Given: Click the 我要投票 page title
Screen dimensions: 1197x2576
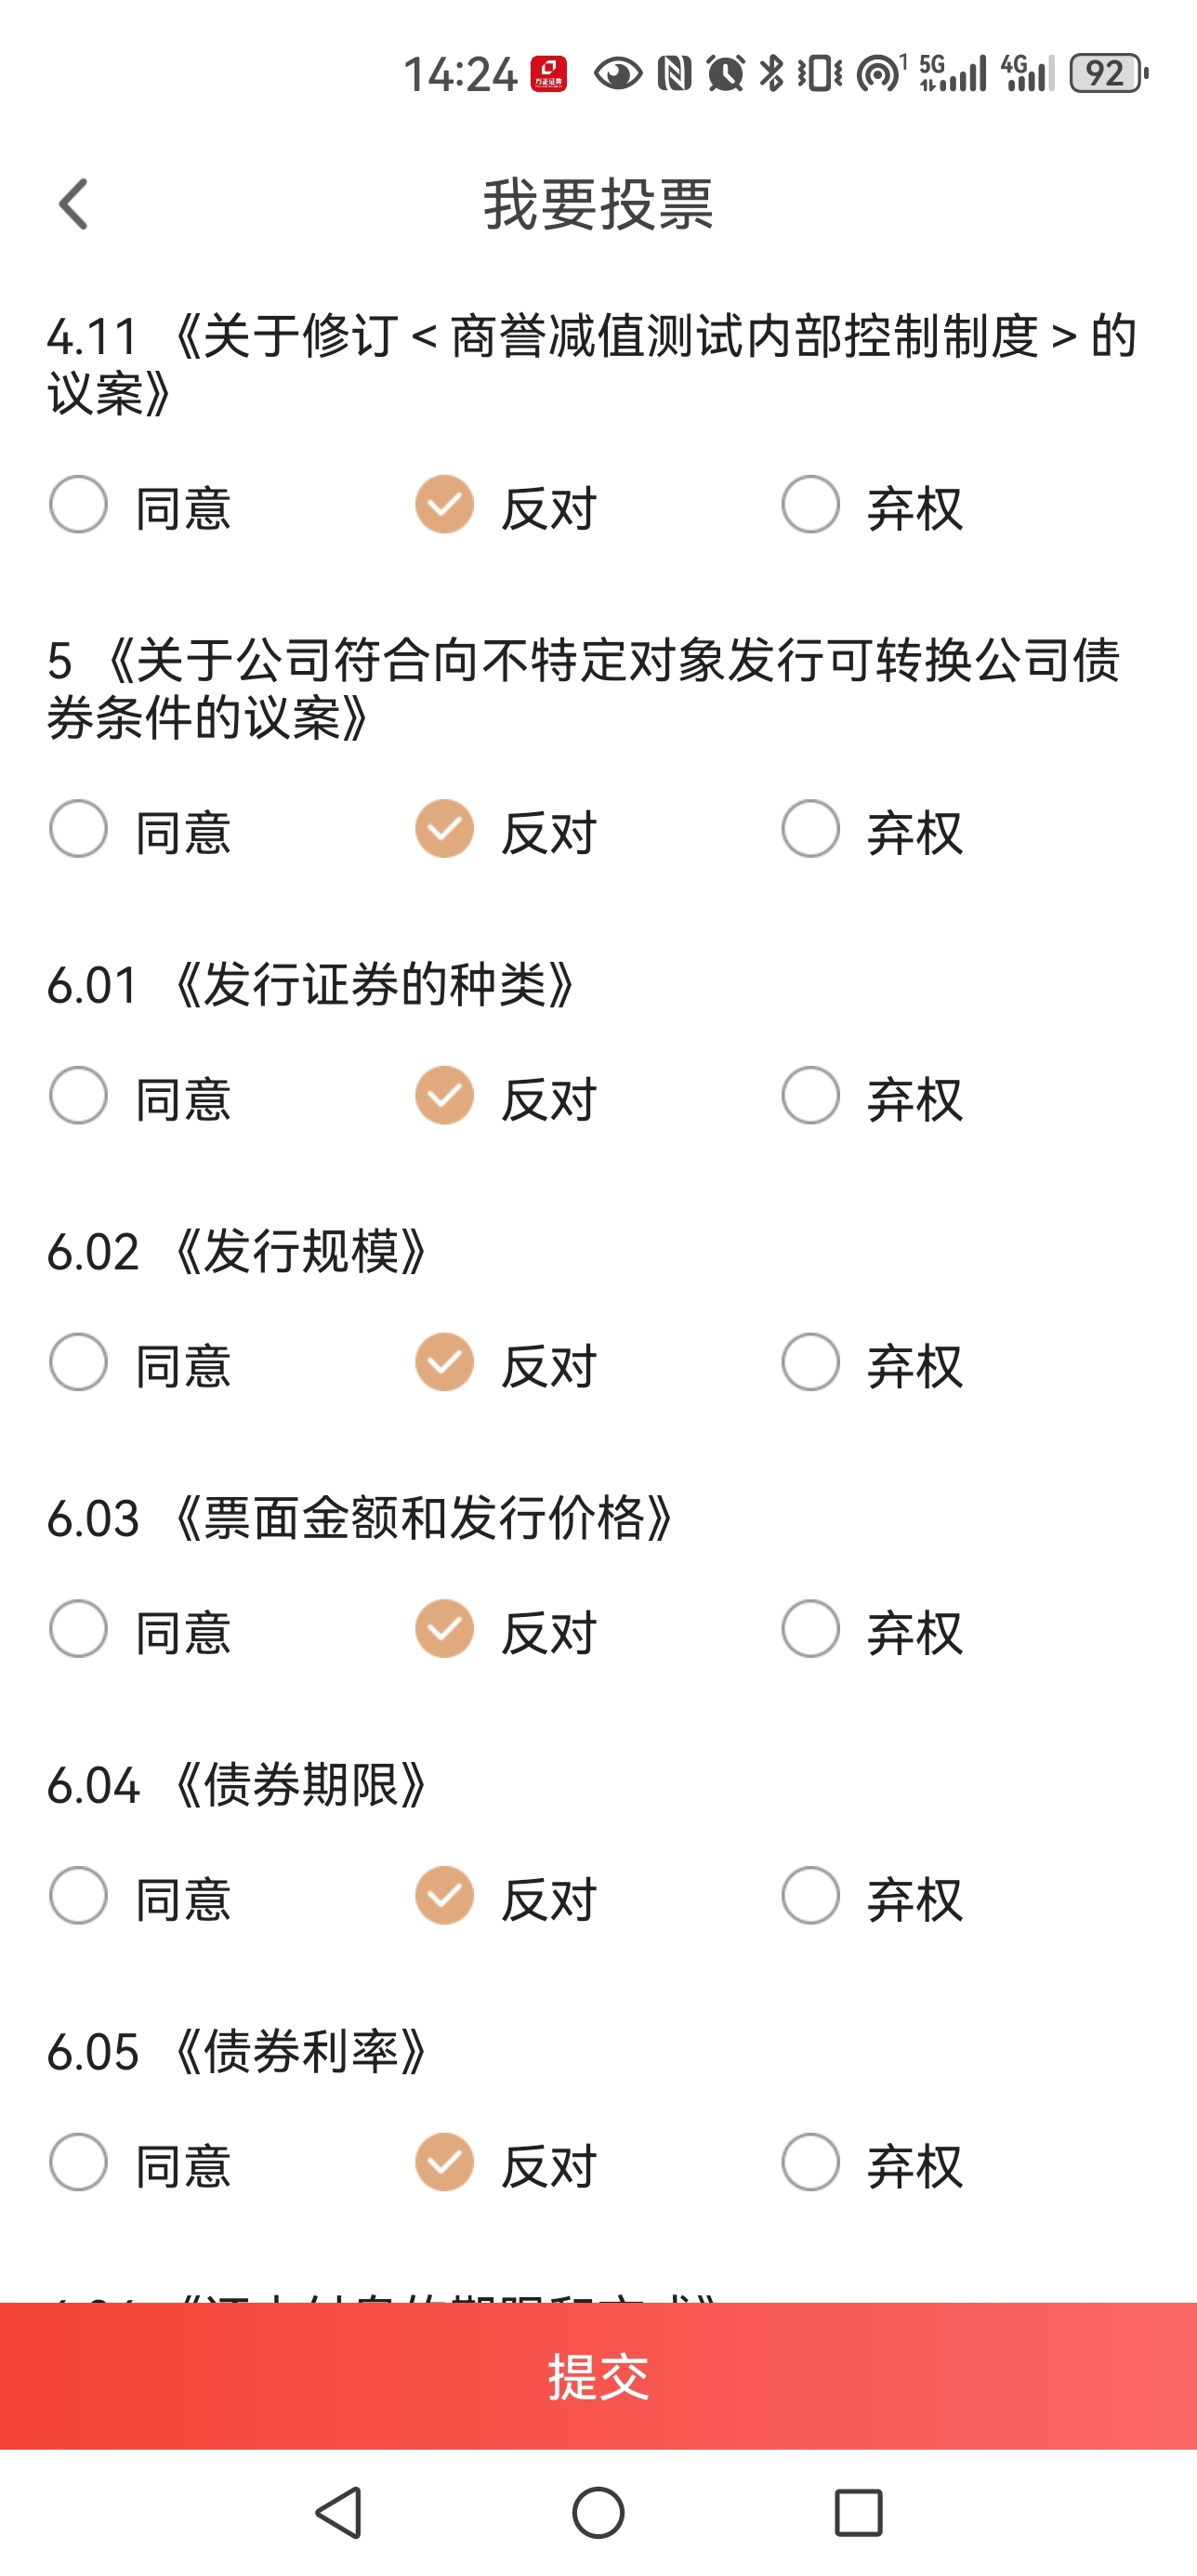Looking at the screenshot, I should (598, 205).
